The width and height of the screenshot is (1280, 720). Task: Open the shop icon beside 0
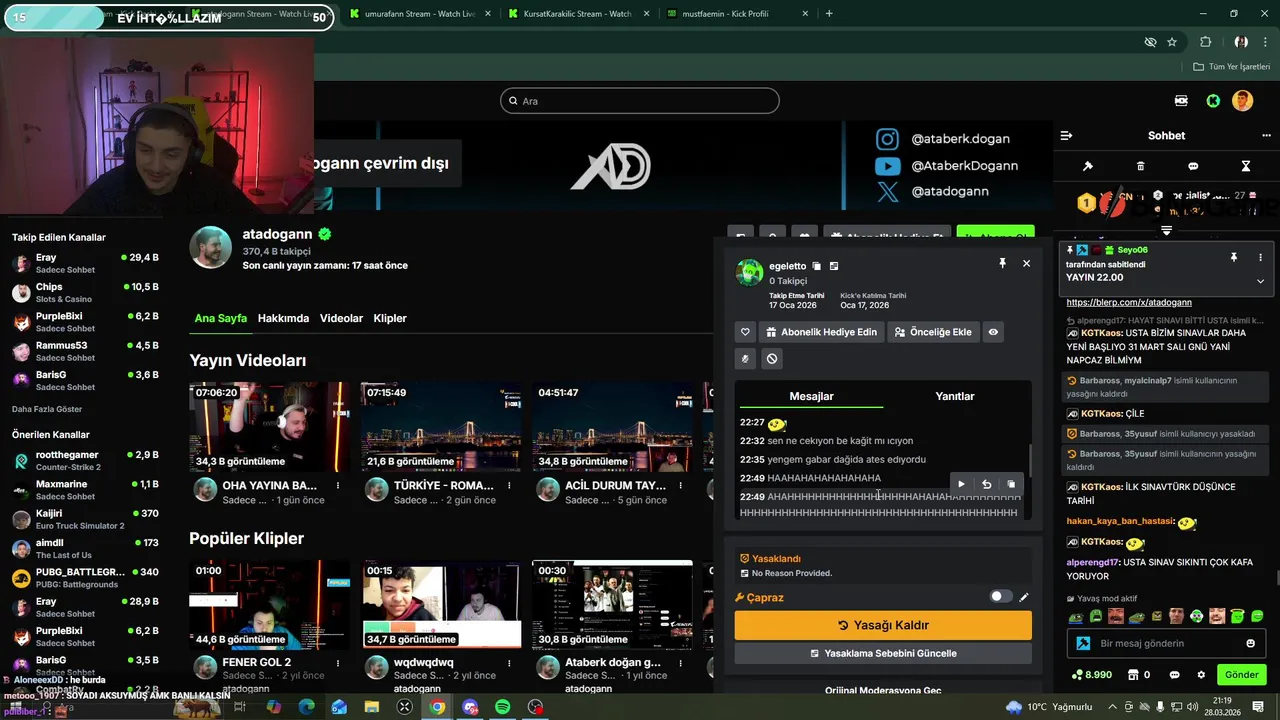[x=1132, y=675]
